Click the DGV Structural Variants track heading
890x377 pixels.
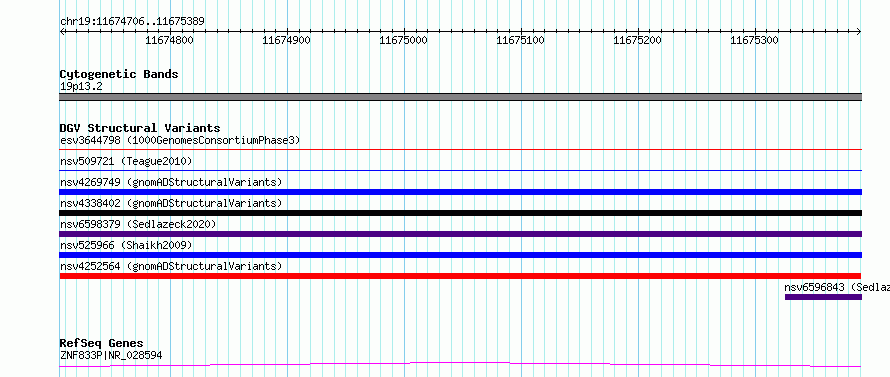point(140,128)
